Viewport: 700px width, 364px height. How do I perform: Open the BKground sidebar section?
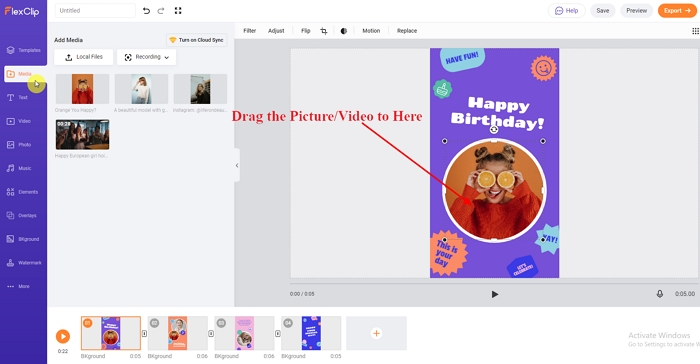pos(22,239)
